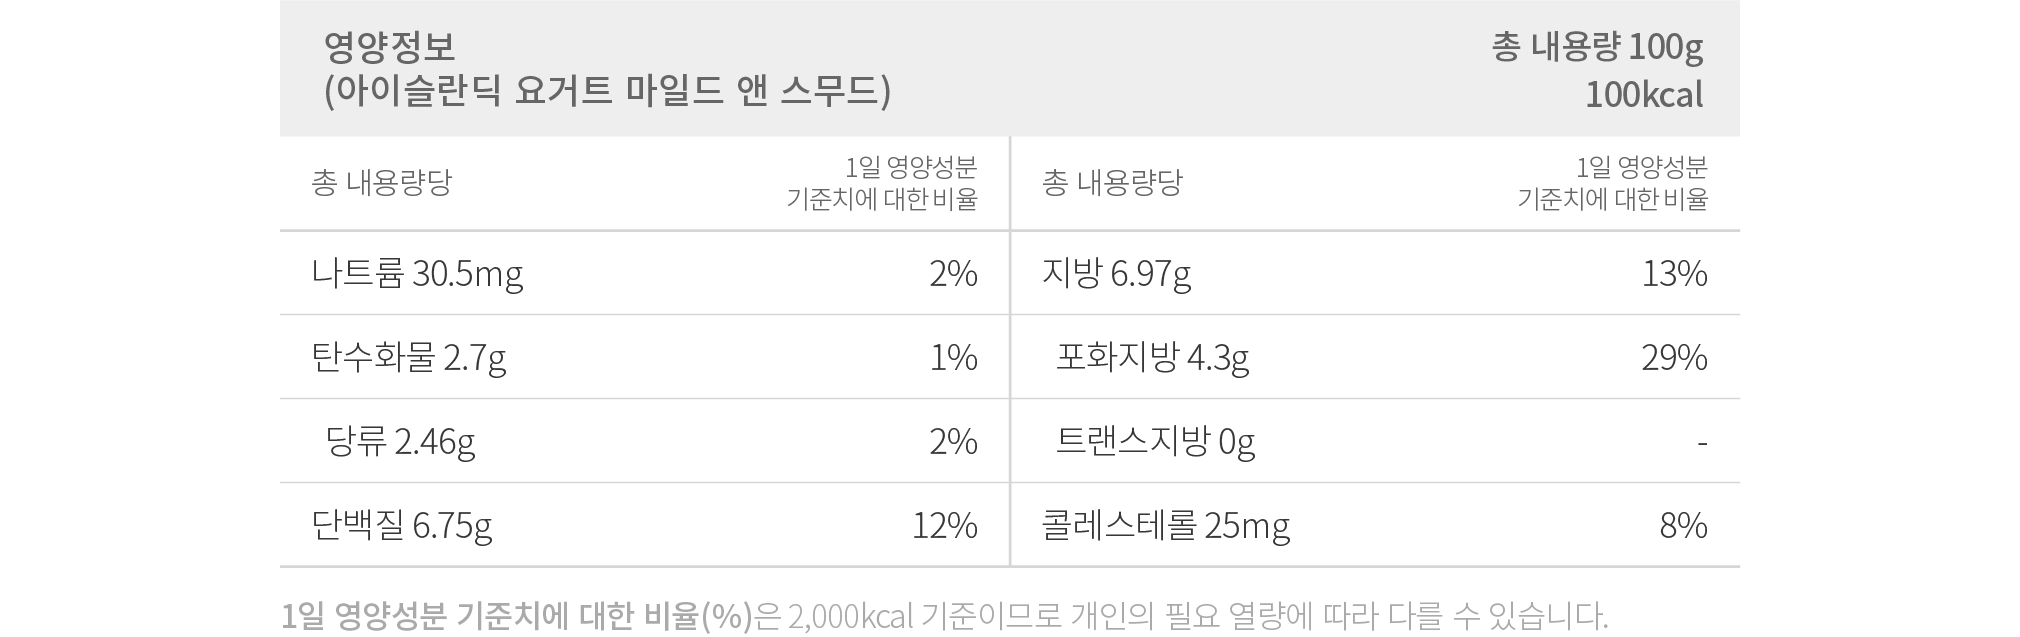Click the 총 내용량 100g label
The image size is (2020, 637).
tap(1597, 47)
